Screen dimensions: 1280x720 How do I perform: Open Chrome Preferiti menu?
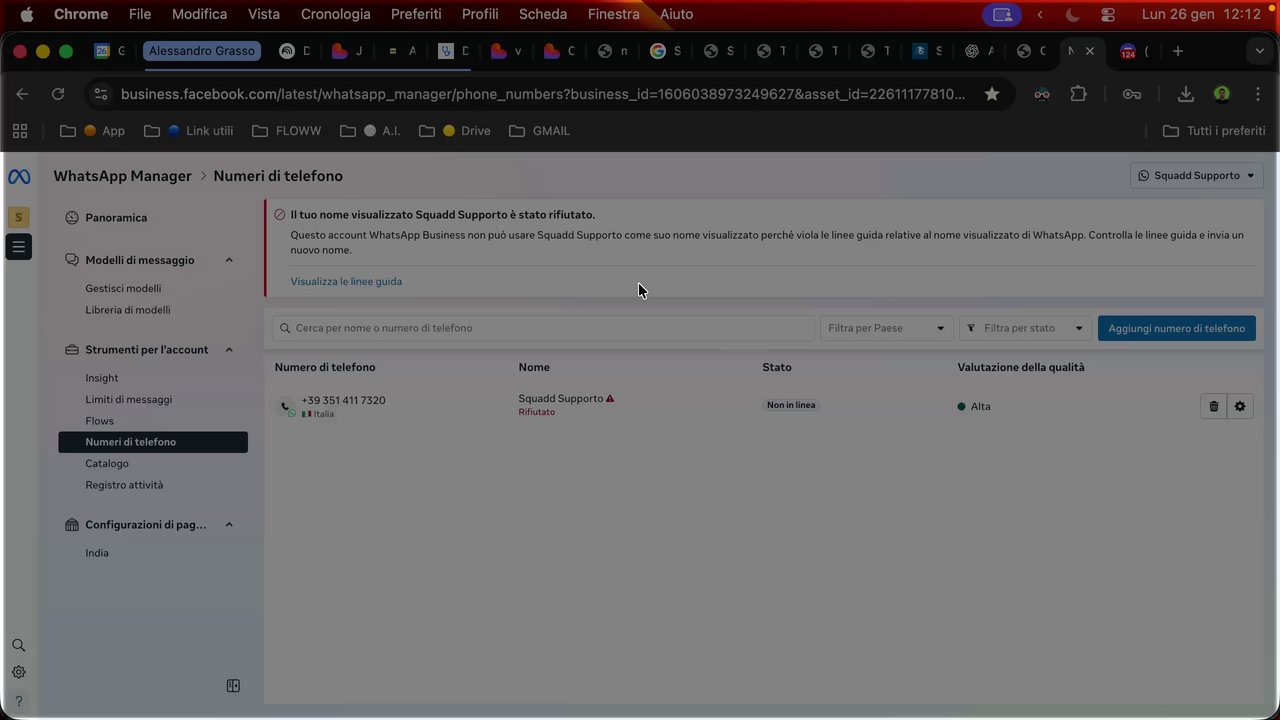[416, 14]
